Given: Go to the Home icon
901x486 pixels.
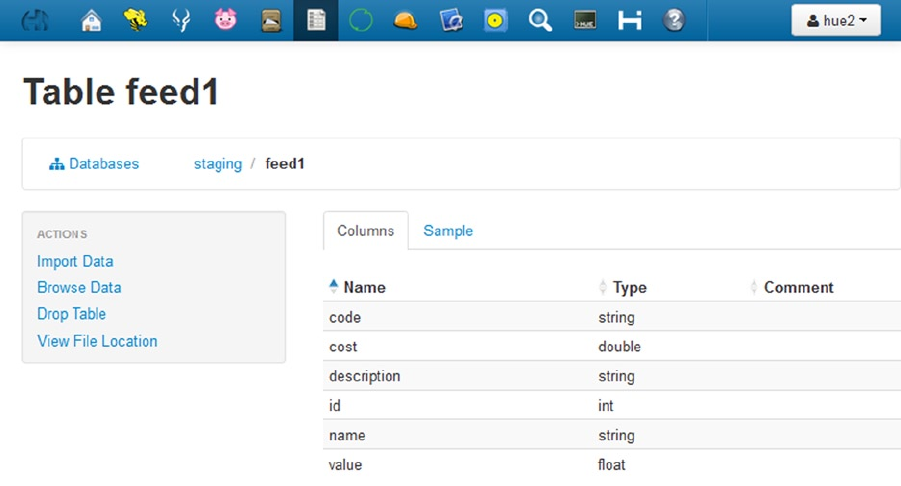Looking at the screenshot, I should [x=91, y=20].
